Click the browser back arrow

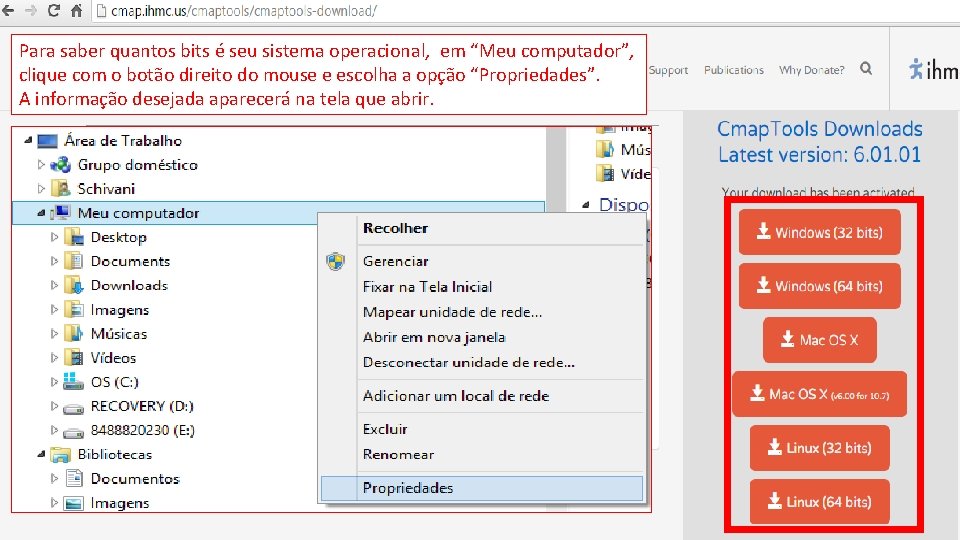click(8, 10)
